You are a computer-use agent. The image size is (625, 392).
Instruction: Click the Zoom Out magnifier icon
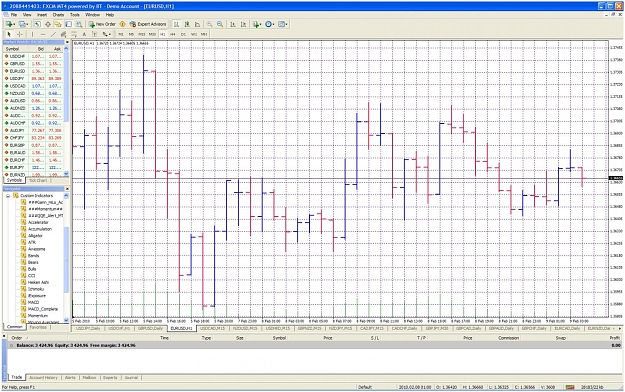pos(220,24)
